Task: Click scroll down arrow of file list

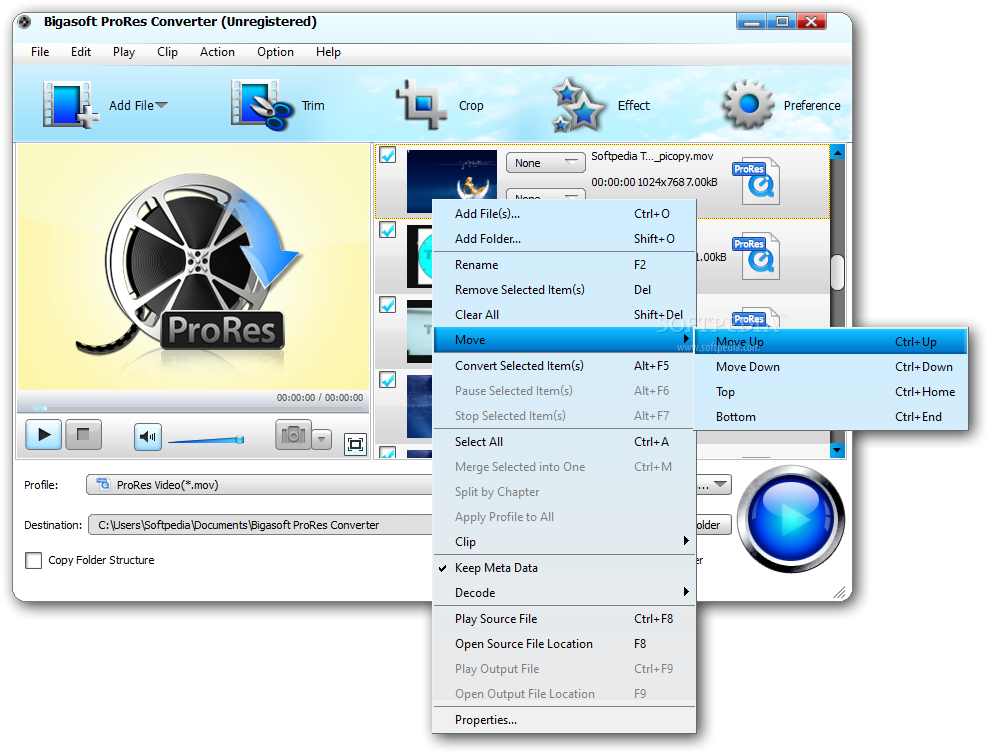Action: coord(837,450)
